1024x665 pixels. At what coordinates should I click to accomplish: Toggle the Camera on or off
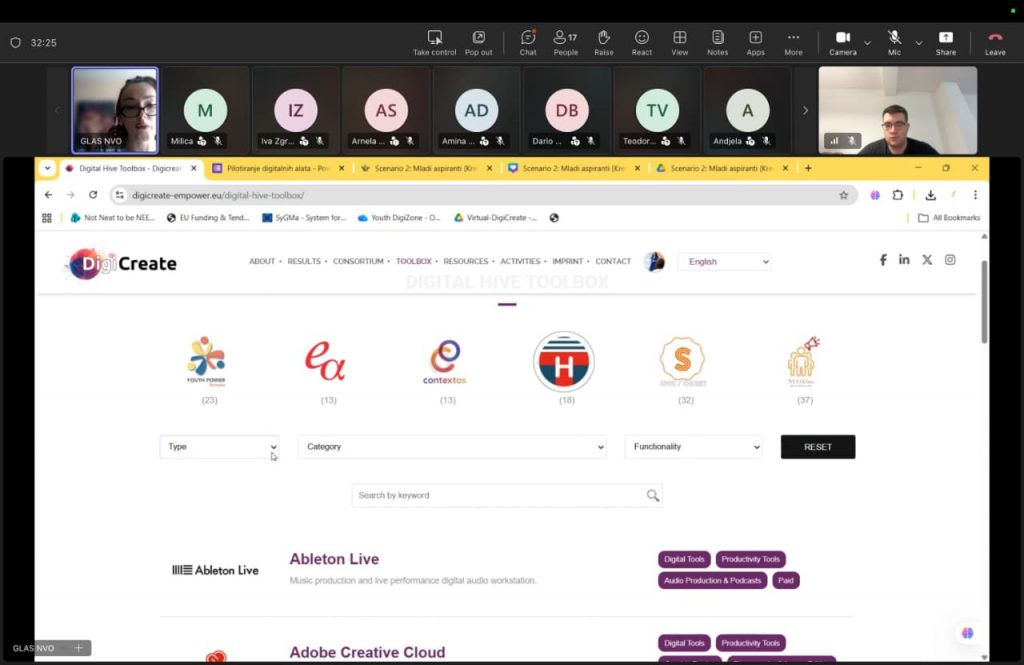(842, 39)
